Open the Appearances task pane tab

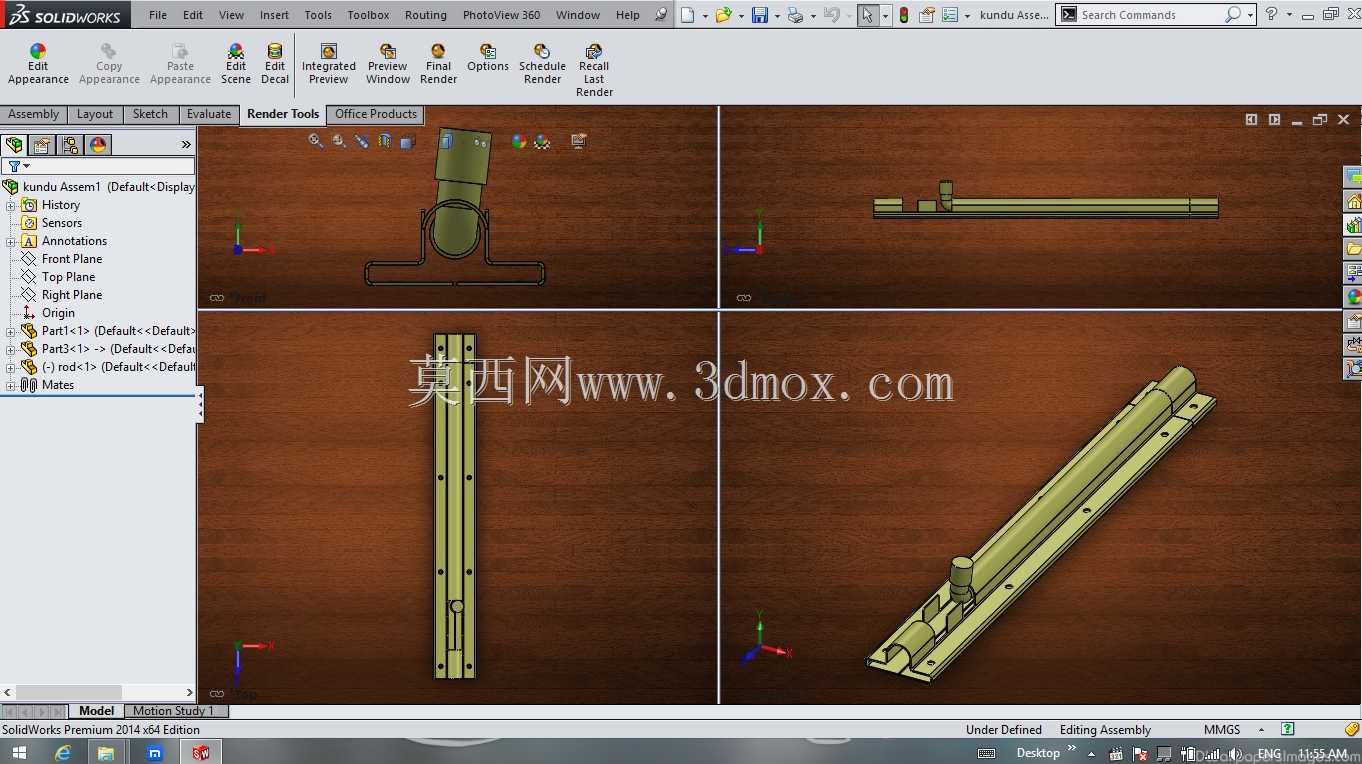click(1354, 296)
